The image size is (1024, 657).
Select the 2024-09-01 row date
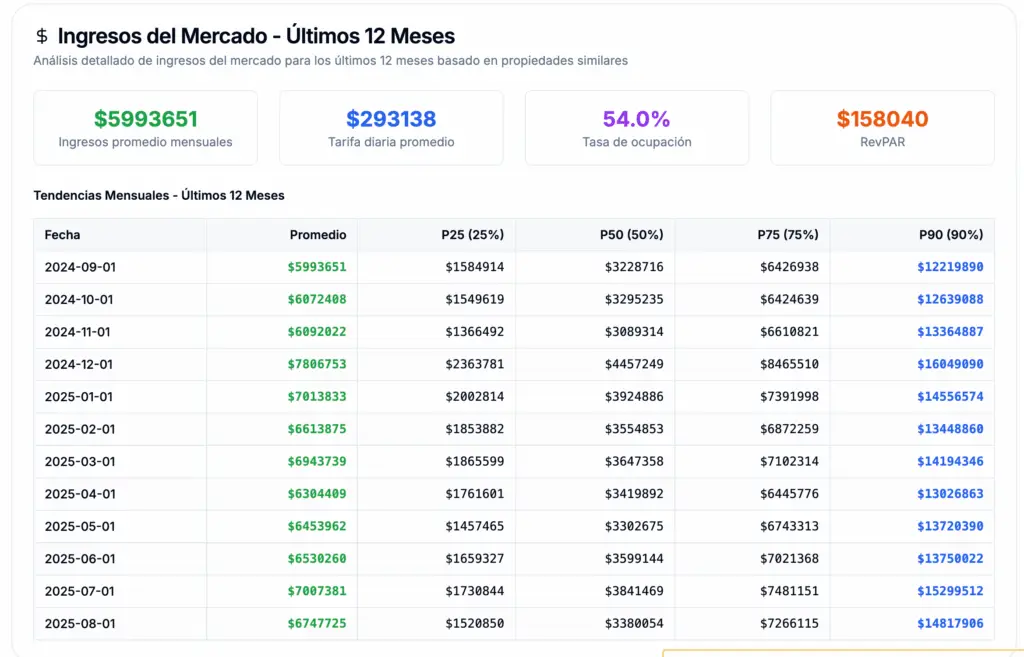pos(79,267)
